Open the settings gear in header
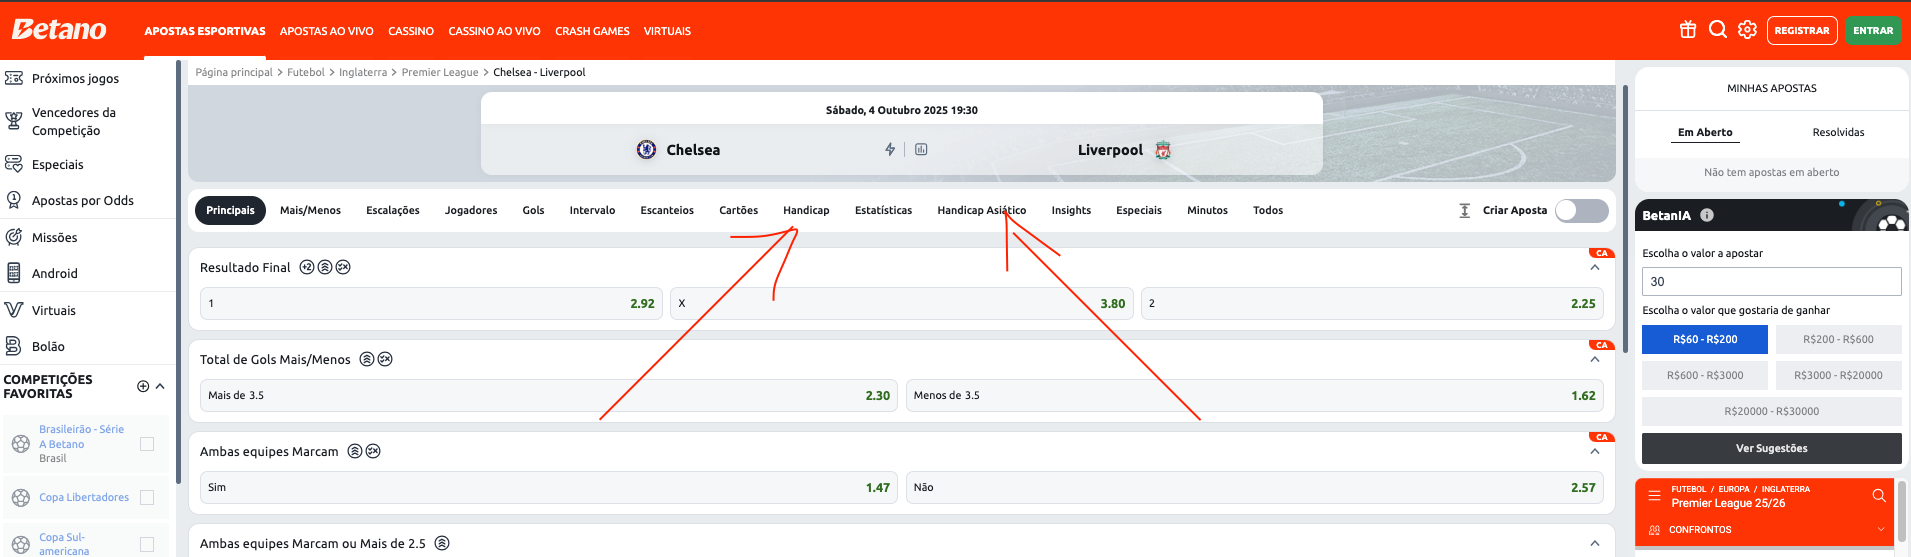 1747,30
